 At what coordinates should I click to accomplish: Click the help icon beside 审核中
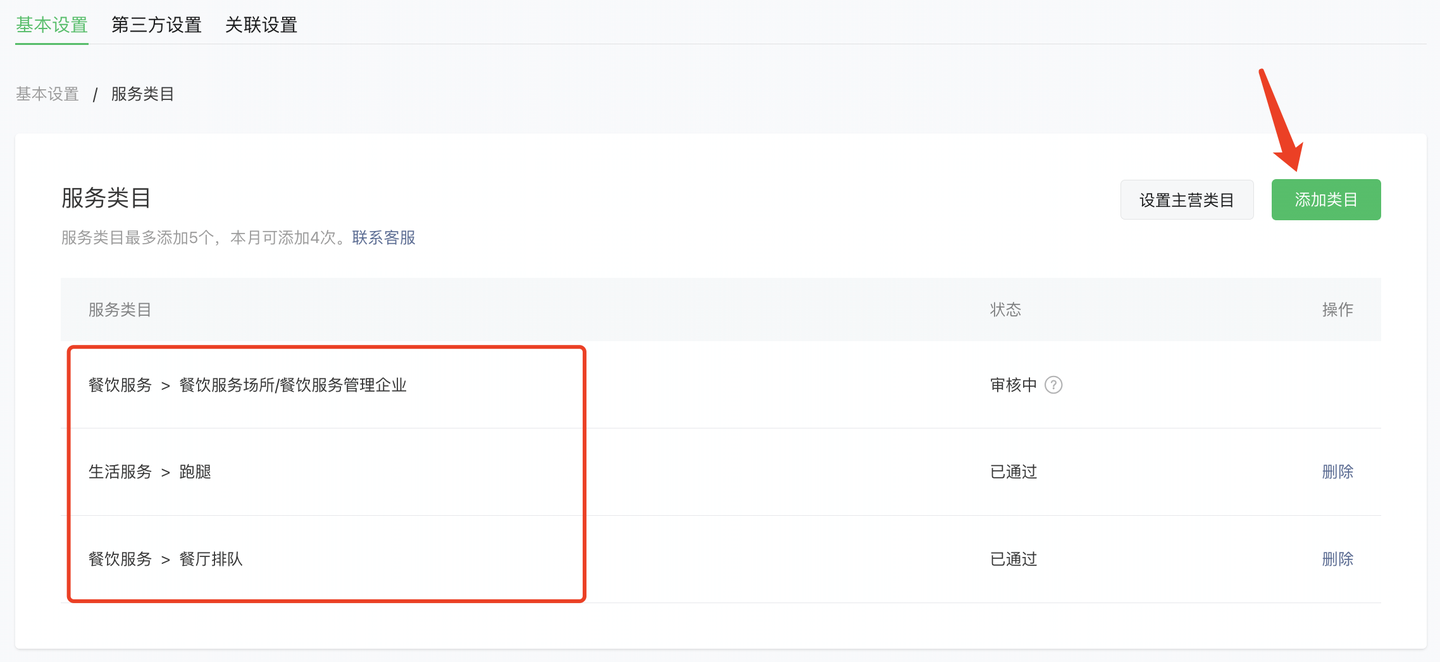click(1053, 385)
